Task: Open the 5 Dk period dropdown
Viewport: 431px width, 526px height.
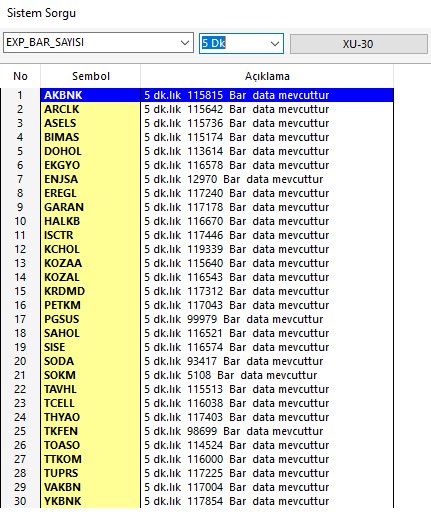Action: point(241,43)
